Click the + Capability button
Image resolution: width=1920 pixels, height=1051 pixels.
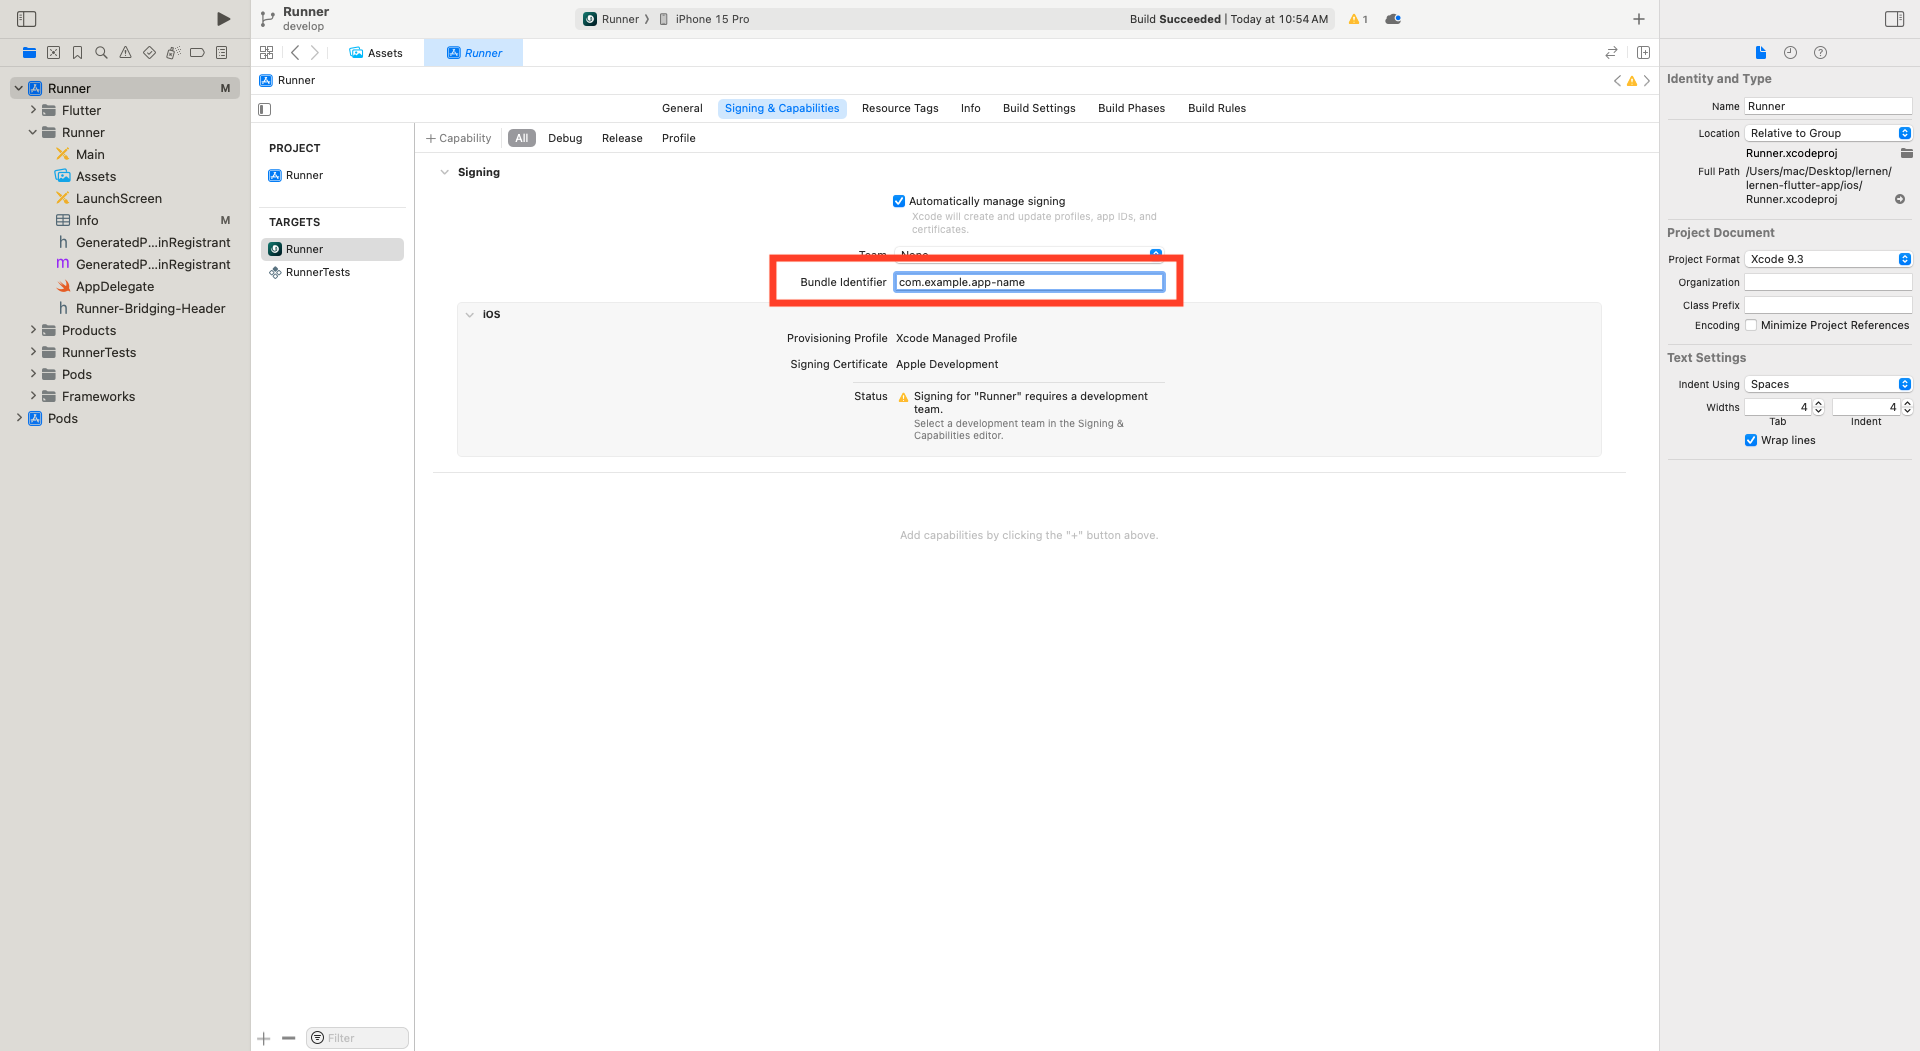(459, 138)
